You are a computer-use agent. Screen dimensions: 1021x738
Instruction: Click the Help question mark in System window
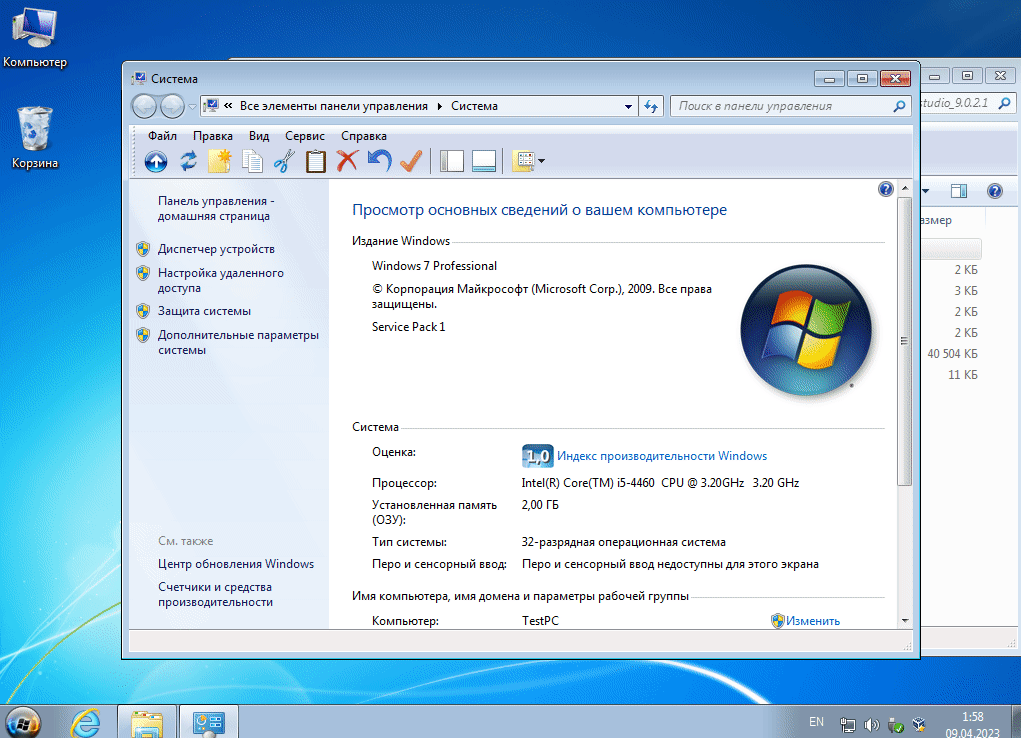886,189
